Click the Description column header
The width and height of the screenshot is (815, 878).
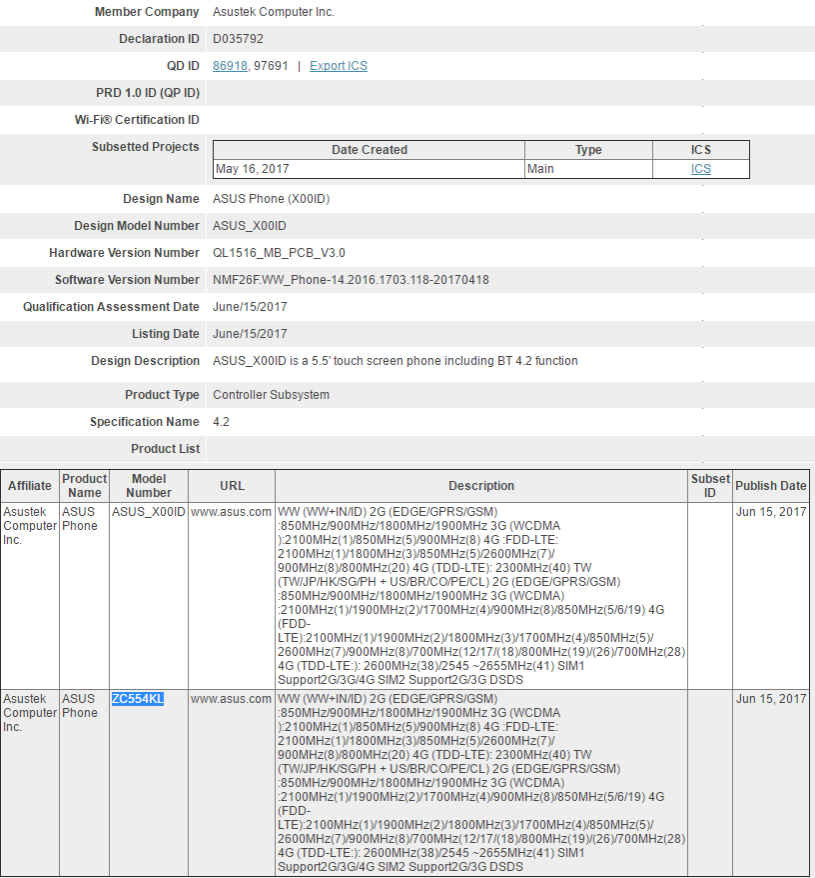(481, 486)
